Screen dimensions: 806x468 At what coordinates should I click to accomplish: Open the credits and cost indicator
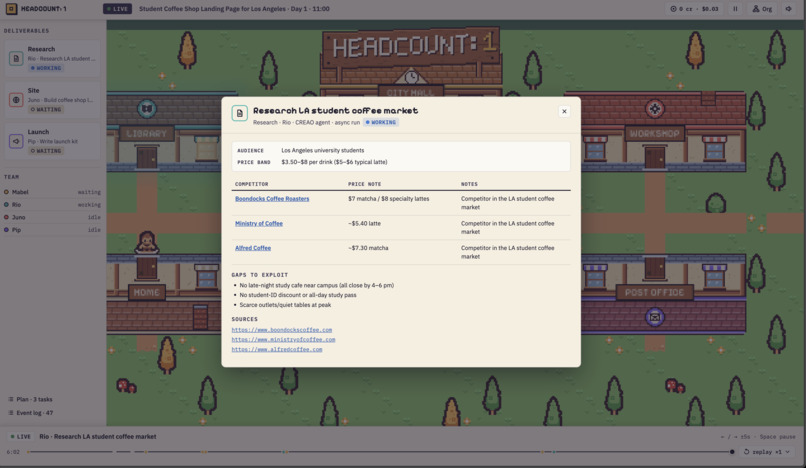coord(694,9)
